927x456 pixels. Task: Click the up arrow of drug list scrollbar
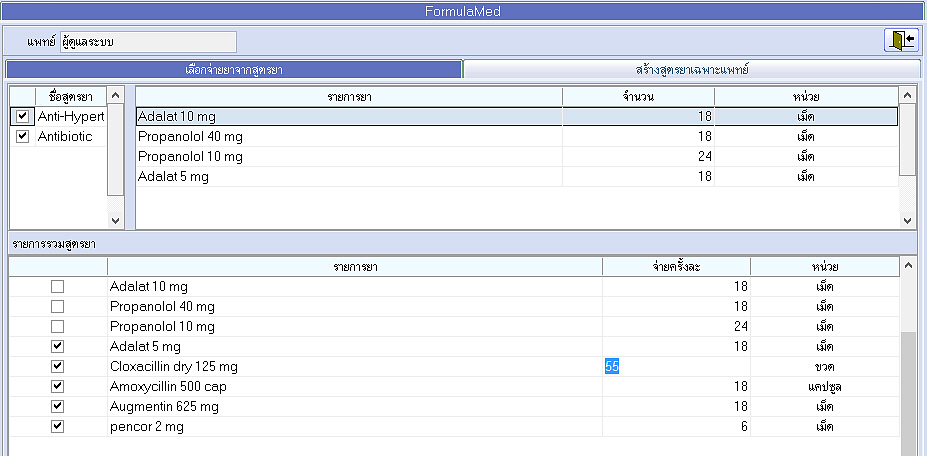coord(907,95)
